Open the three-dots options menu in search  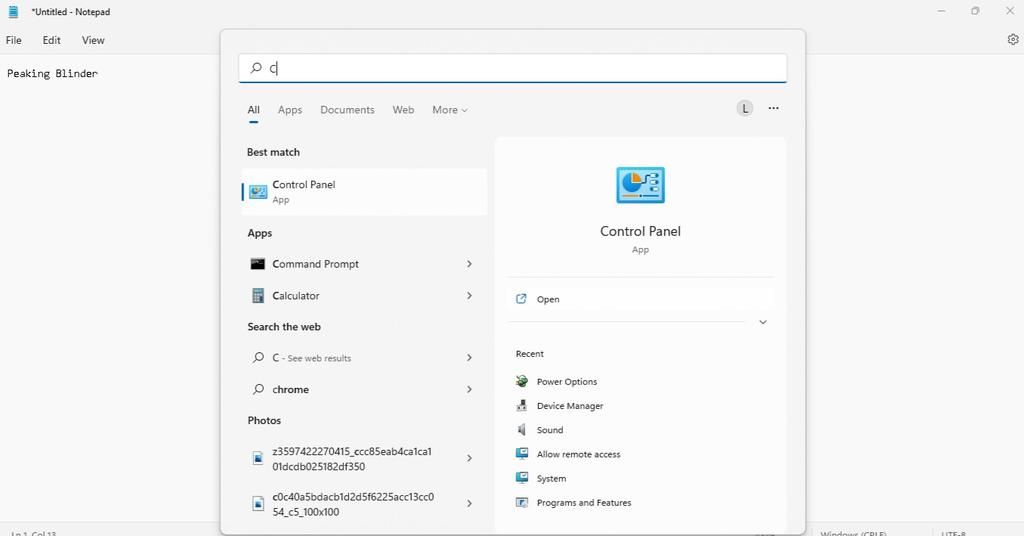click(773, 108)
